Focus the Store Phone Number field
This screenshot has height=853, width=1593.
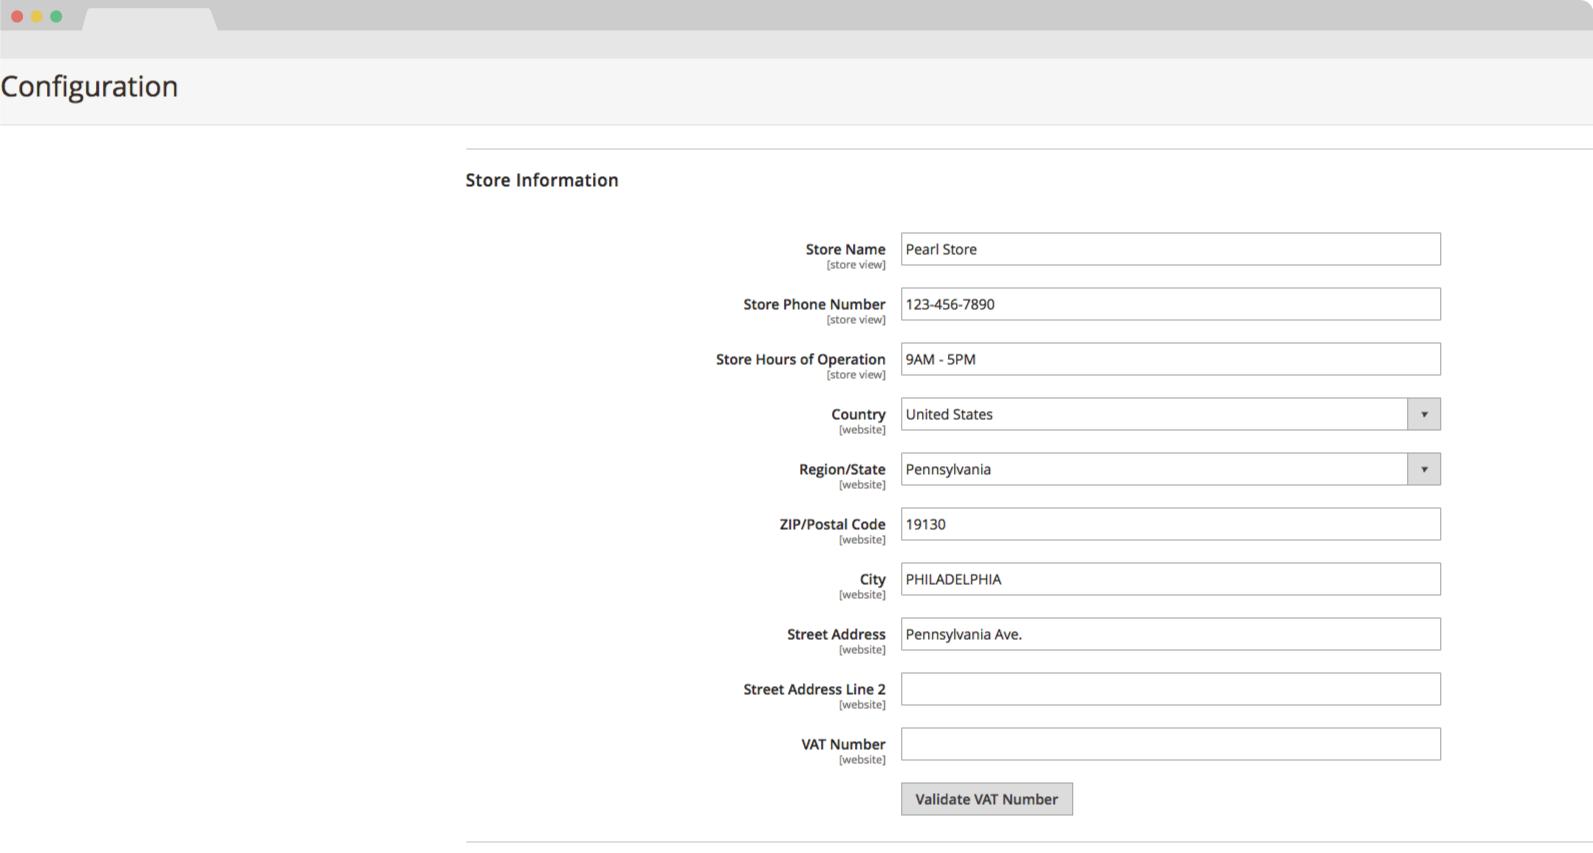pyautogui.click(x=1170, y=304)
